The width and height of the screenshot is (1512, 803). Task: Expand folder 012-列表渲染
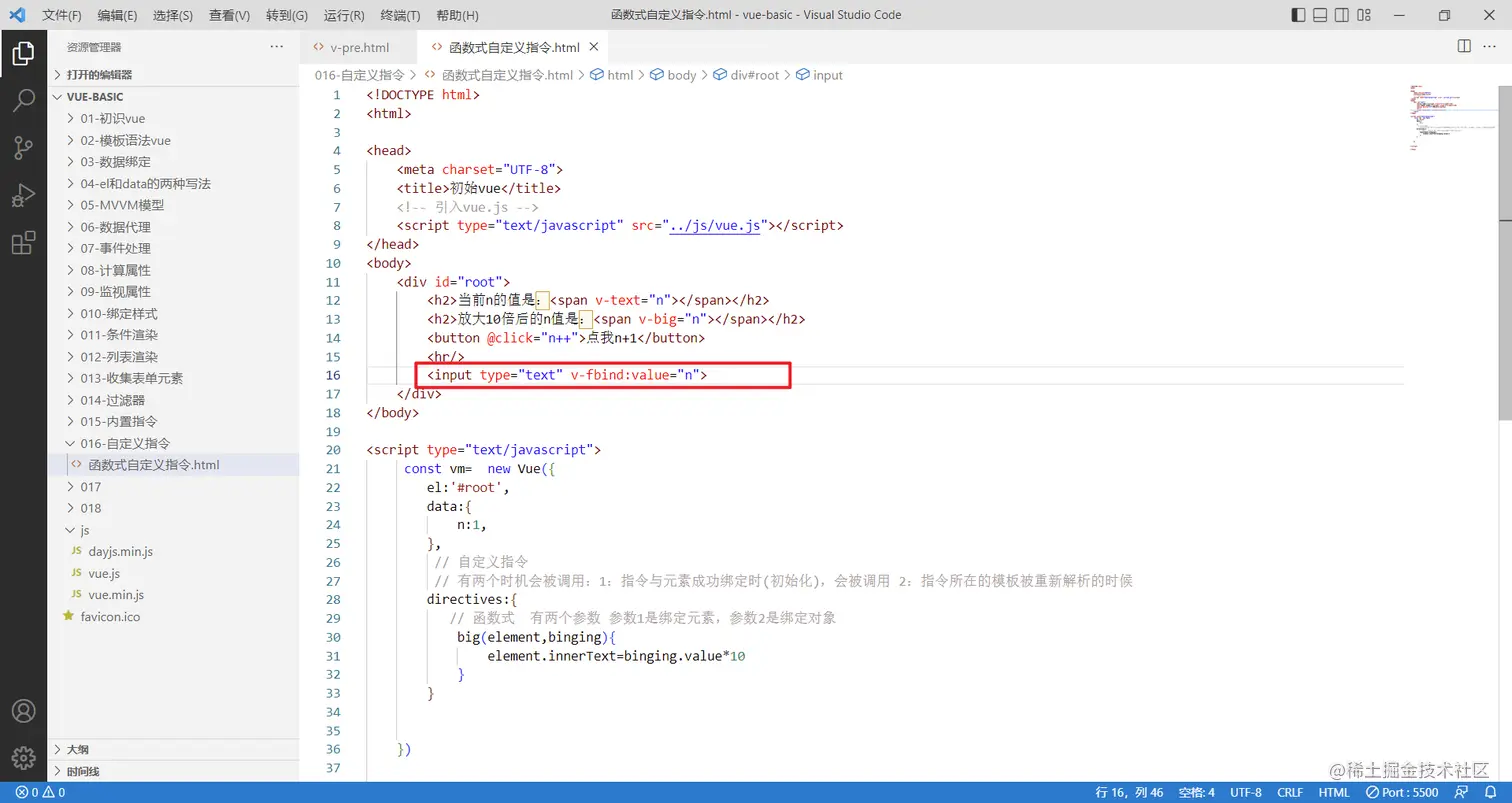click(173, 357)
